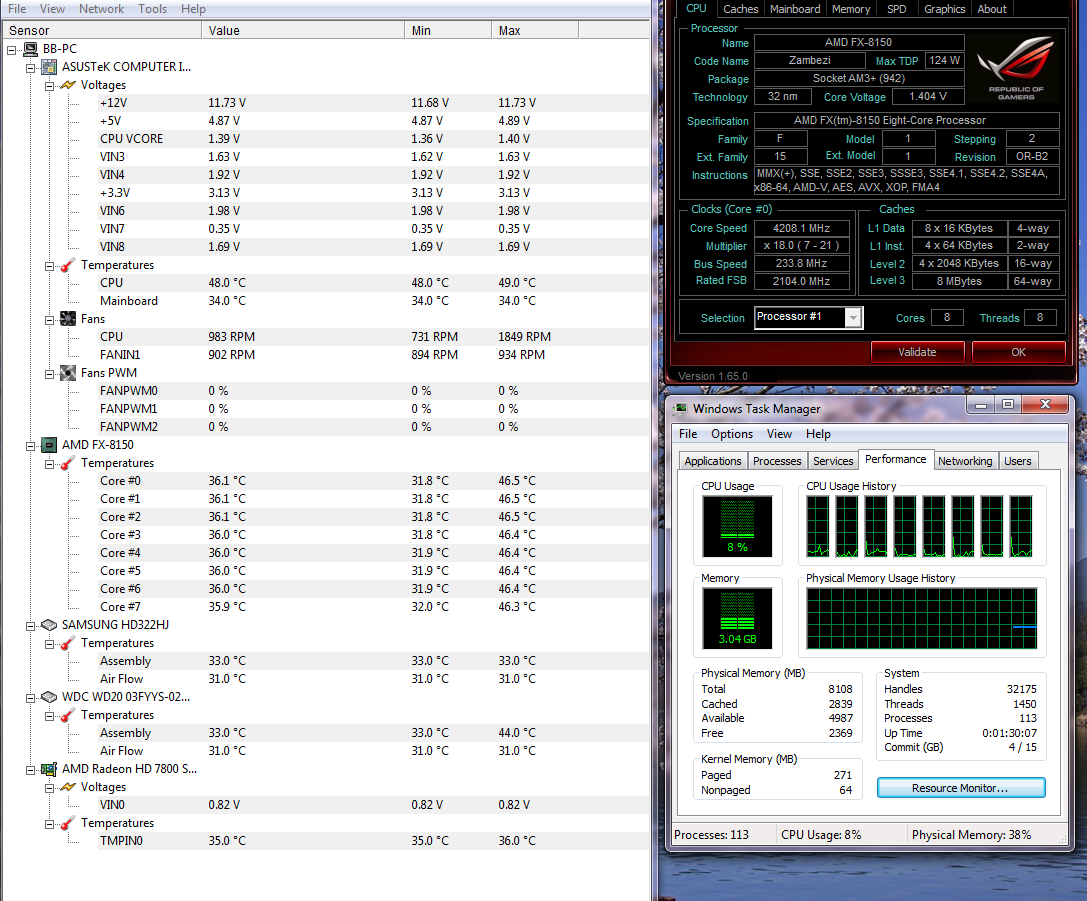The image size is (1087, 901).
Task: Open Resource Monitor from Task Manager
Action: point(960,788)
